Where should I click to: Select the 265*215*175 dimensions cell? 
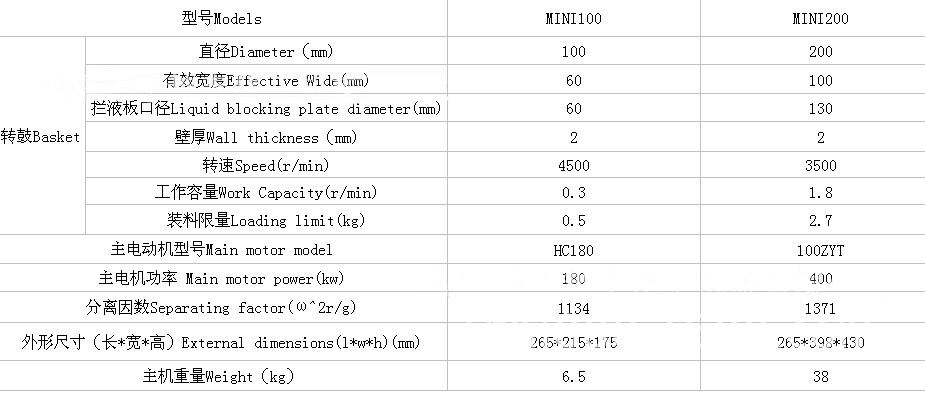coord(573,343)
